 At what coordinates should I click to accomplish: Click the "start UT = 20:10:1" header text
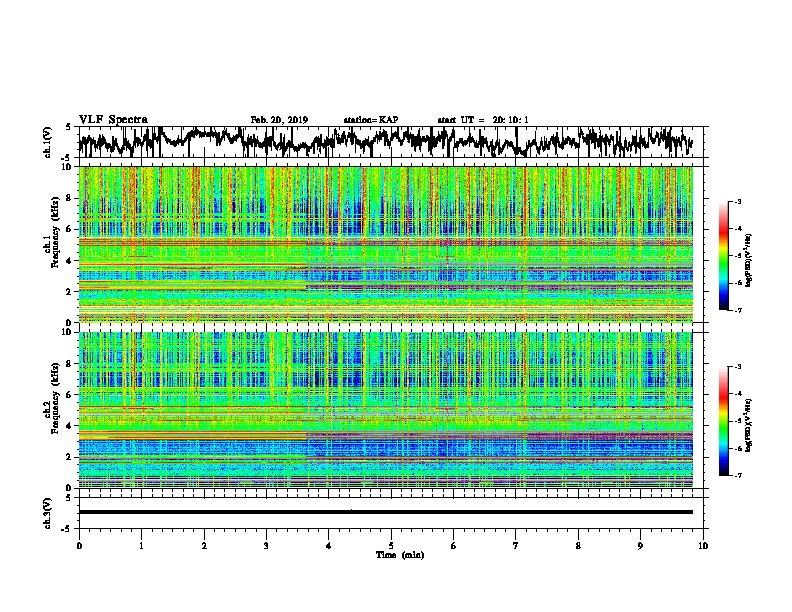[x=483, y=120]
